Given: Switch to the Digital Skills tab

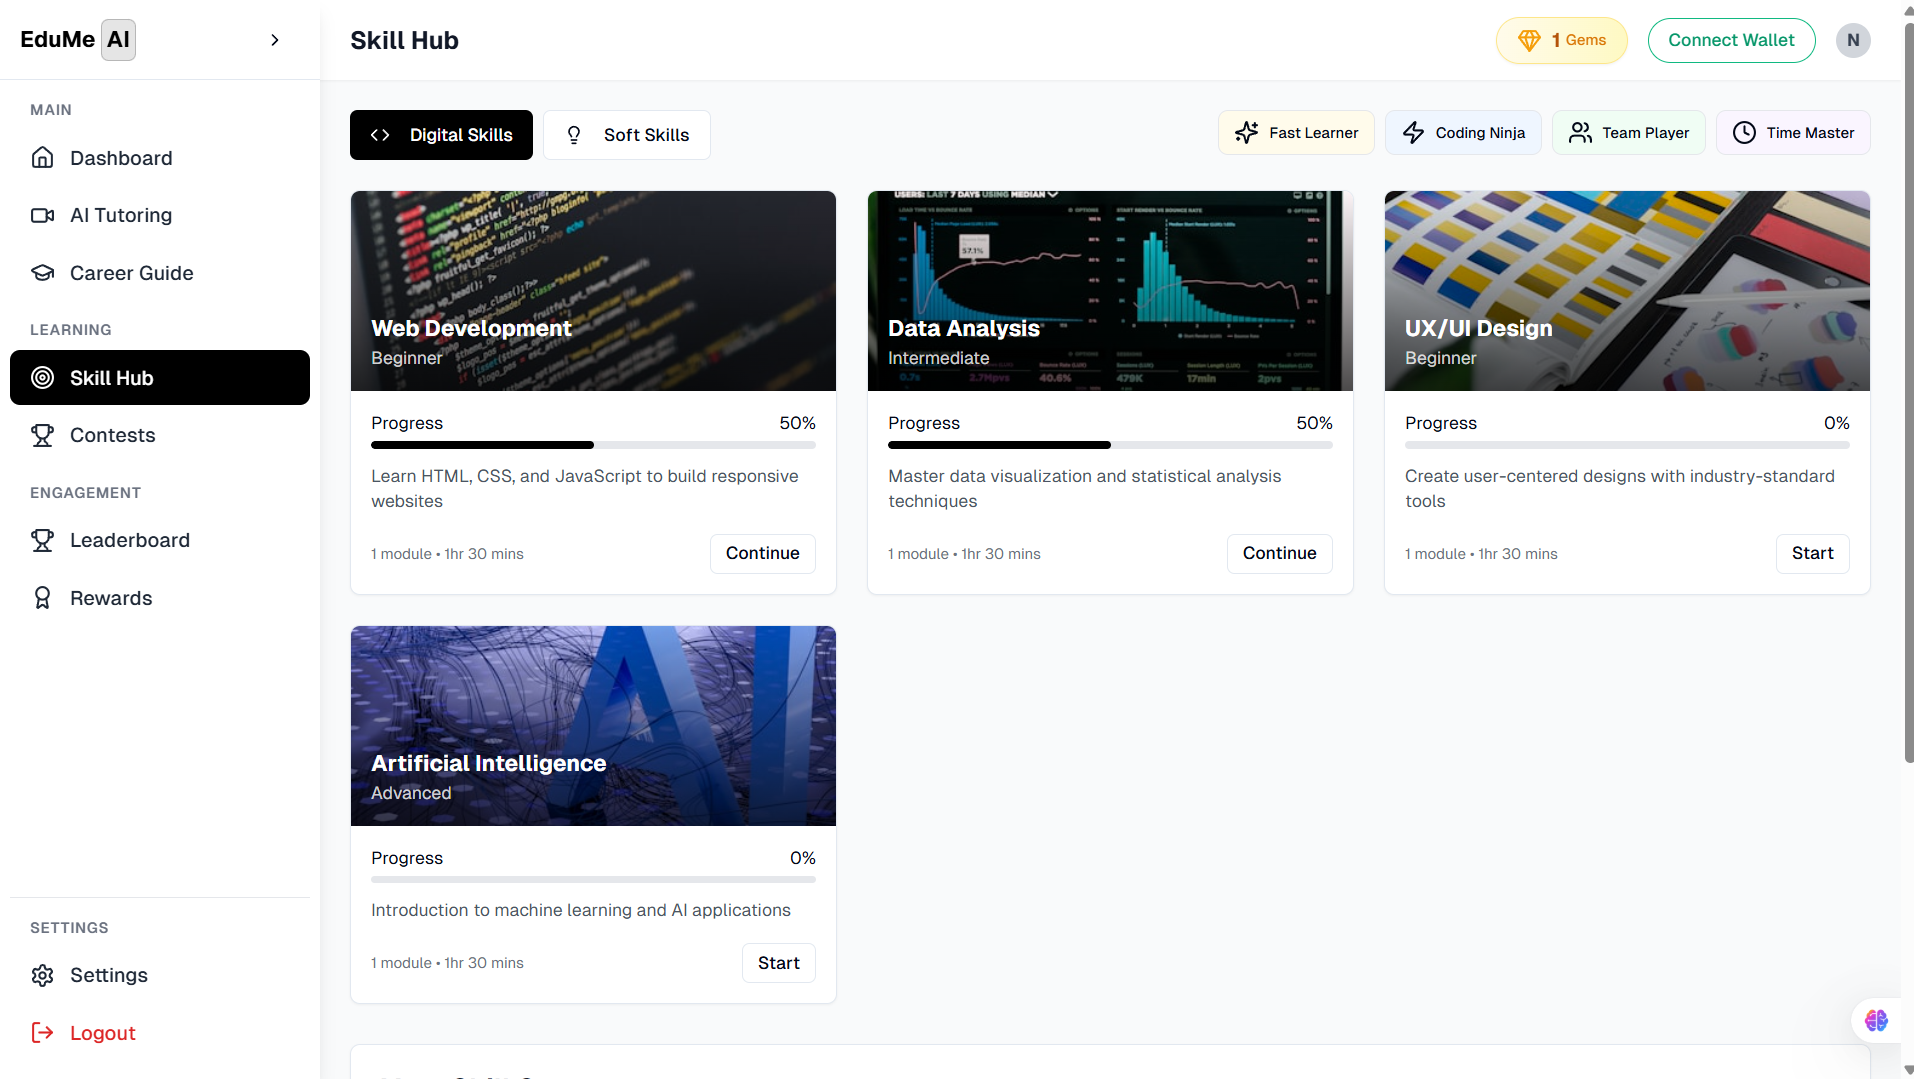Looking at the screenshot, I should (441, 135).
